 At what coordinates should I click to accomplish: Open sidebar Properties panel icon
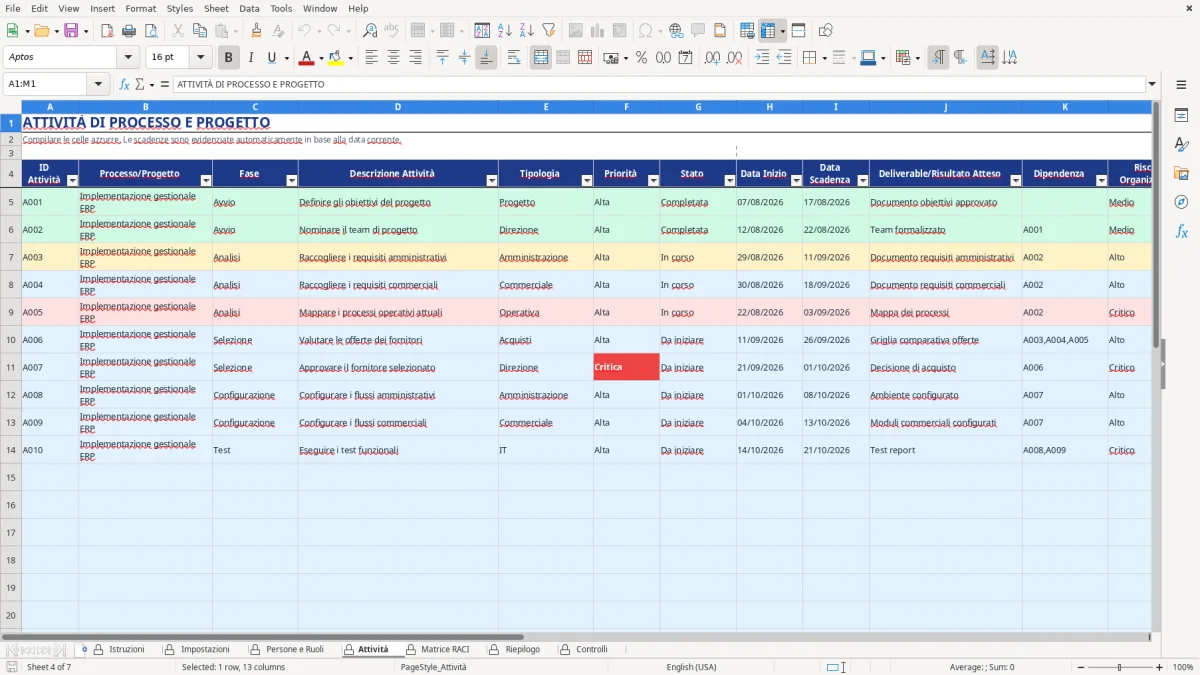pos(1181,116)
